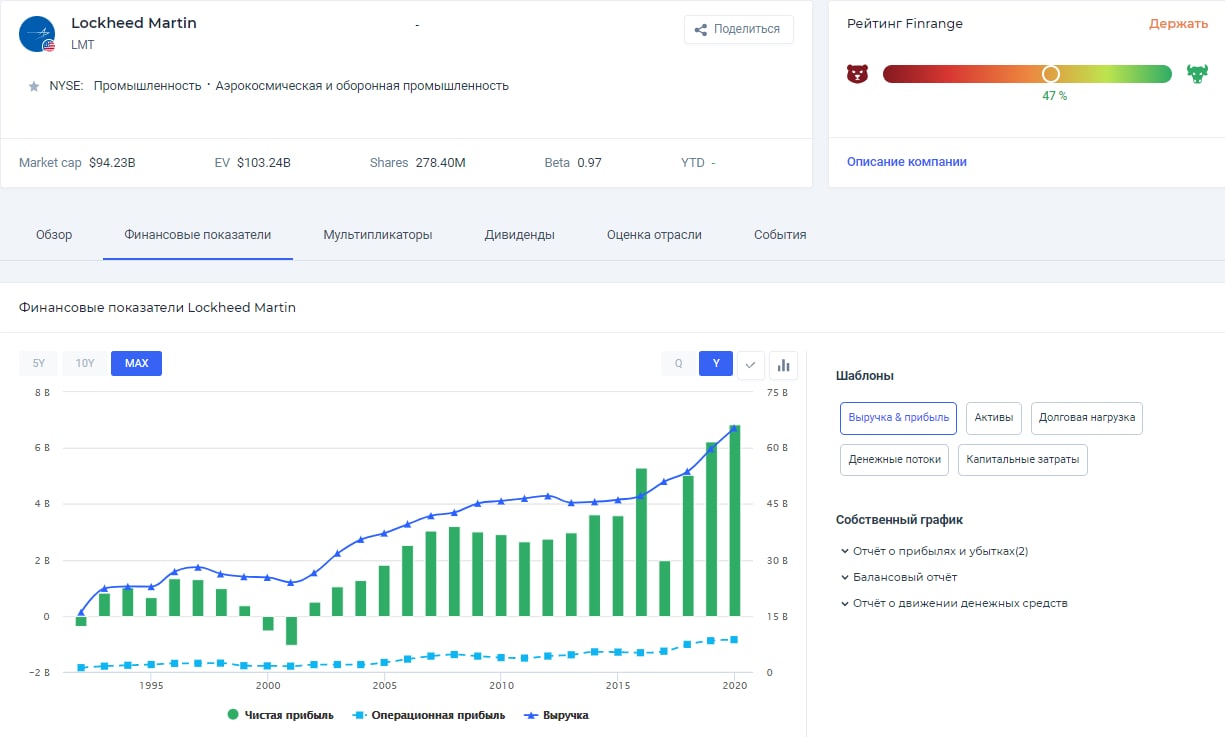Click the red bear icon in rating

point(857,74)
